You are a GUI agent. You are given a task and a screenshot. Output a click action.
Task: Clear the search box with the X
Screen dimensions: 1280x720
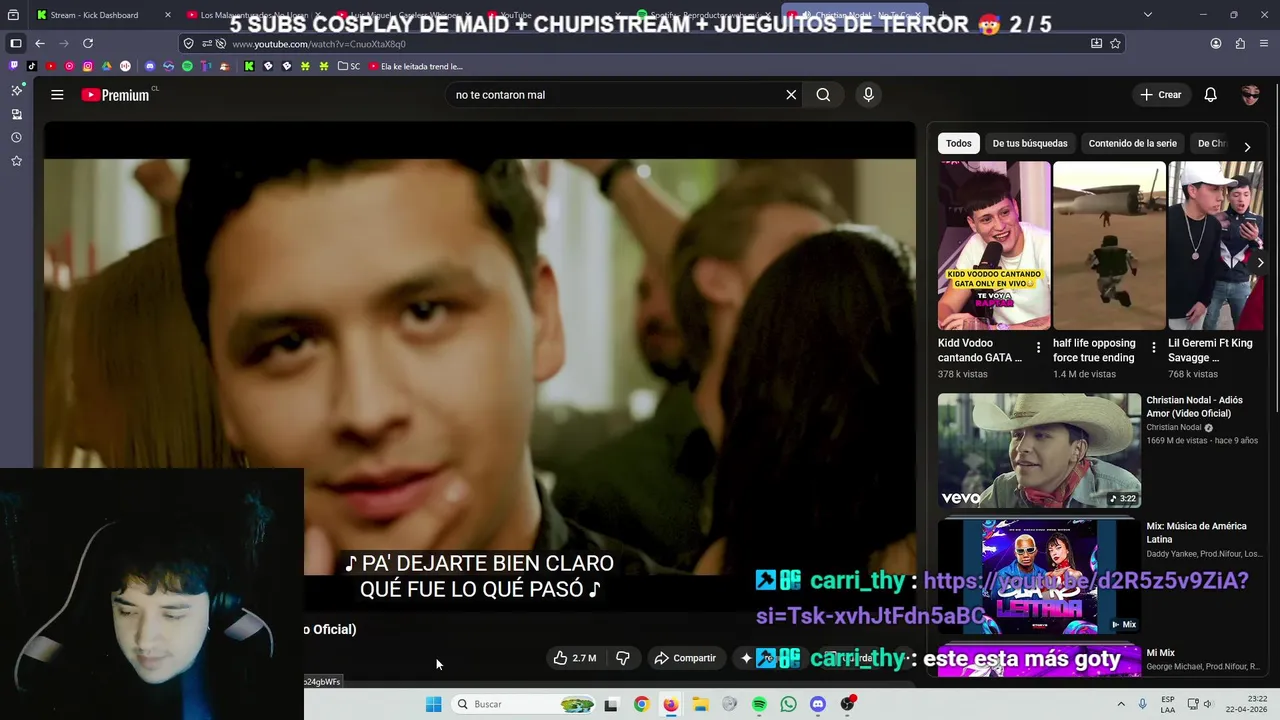[791, 95]
